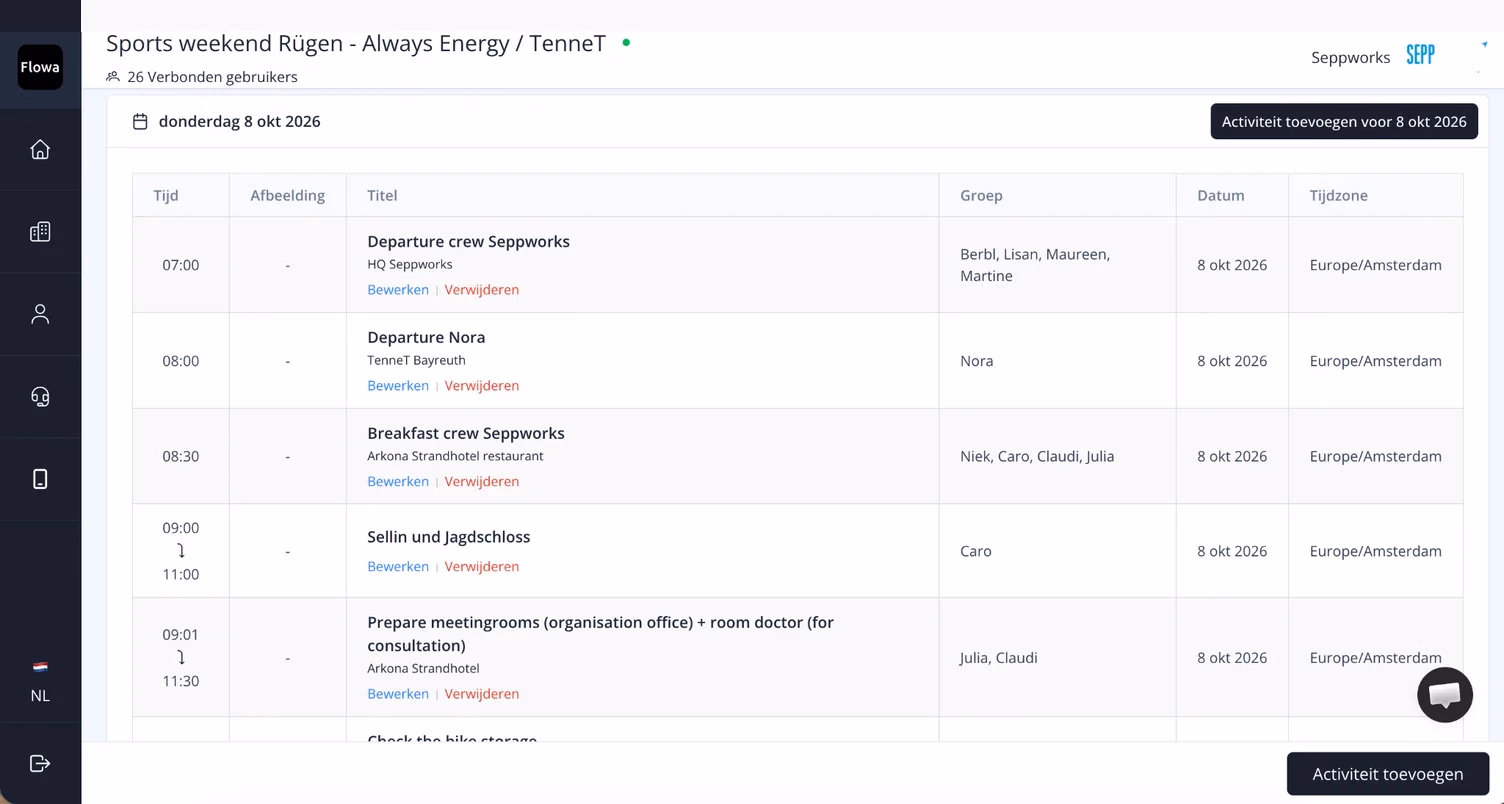The image size is (1504, 804).
Task: Delete the Prepare meetingrooms activity
Action: (482, 694)
